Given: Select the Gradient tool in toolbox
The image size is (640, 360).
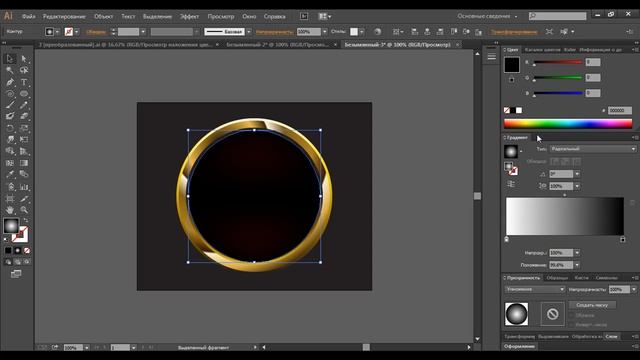Looking at the screenshot, I should click(24, 163).
